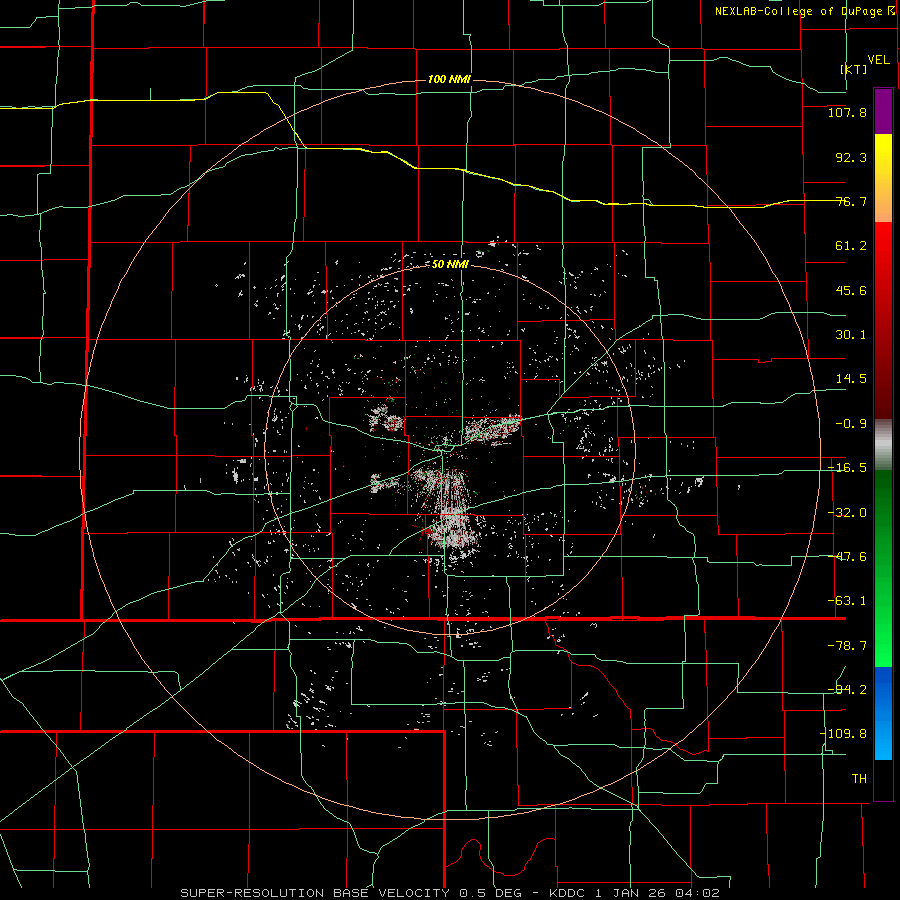Click the -78.7 legend value

(847, 646)
